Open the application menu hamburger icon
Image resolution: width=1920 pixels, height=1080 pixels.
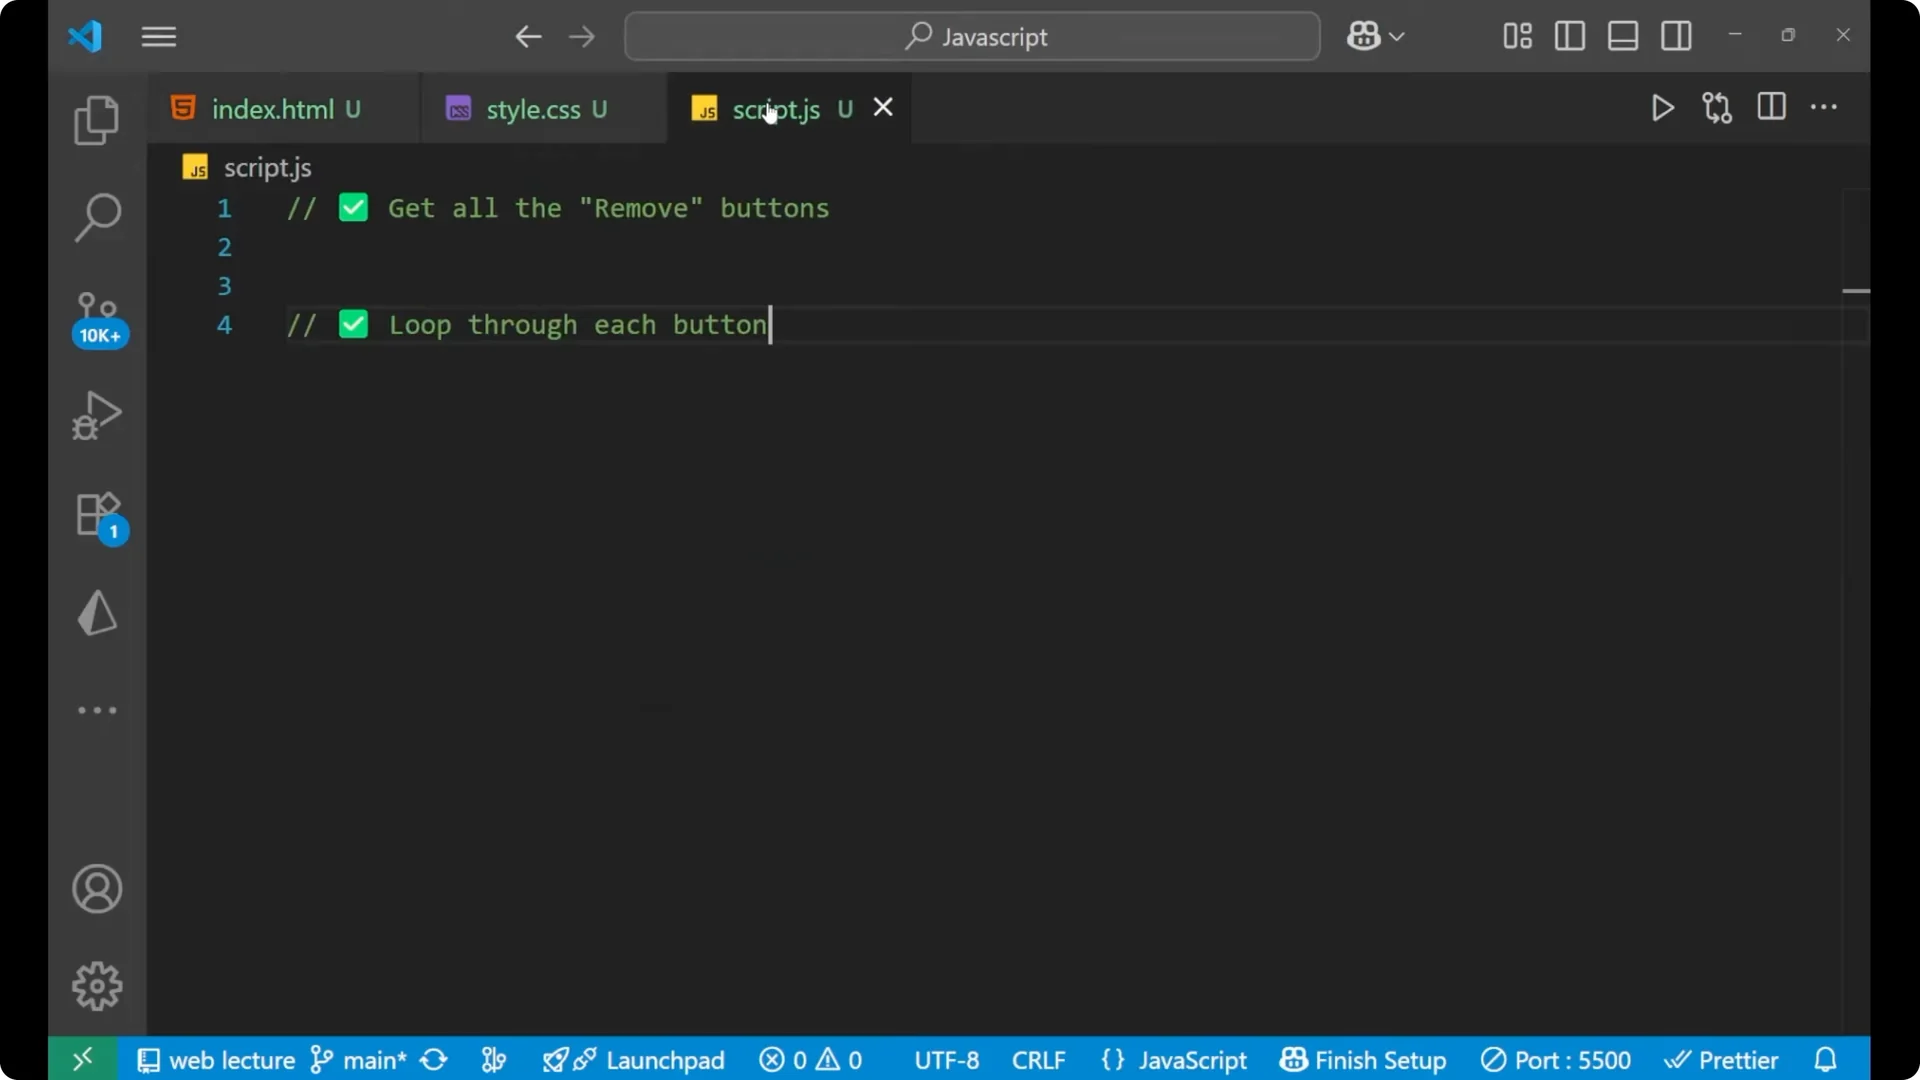pyautogui.click(x=158, y=36)
